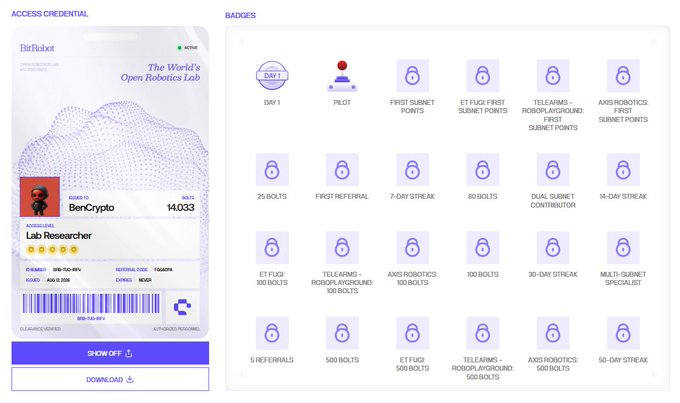Click the SHOW OFF button
Image resolution: width=680 pixels, height=403 pixels.
pyautogui.click(x=110, y=353)
